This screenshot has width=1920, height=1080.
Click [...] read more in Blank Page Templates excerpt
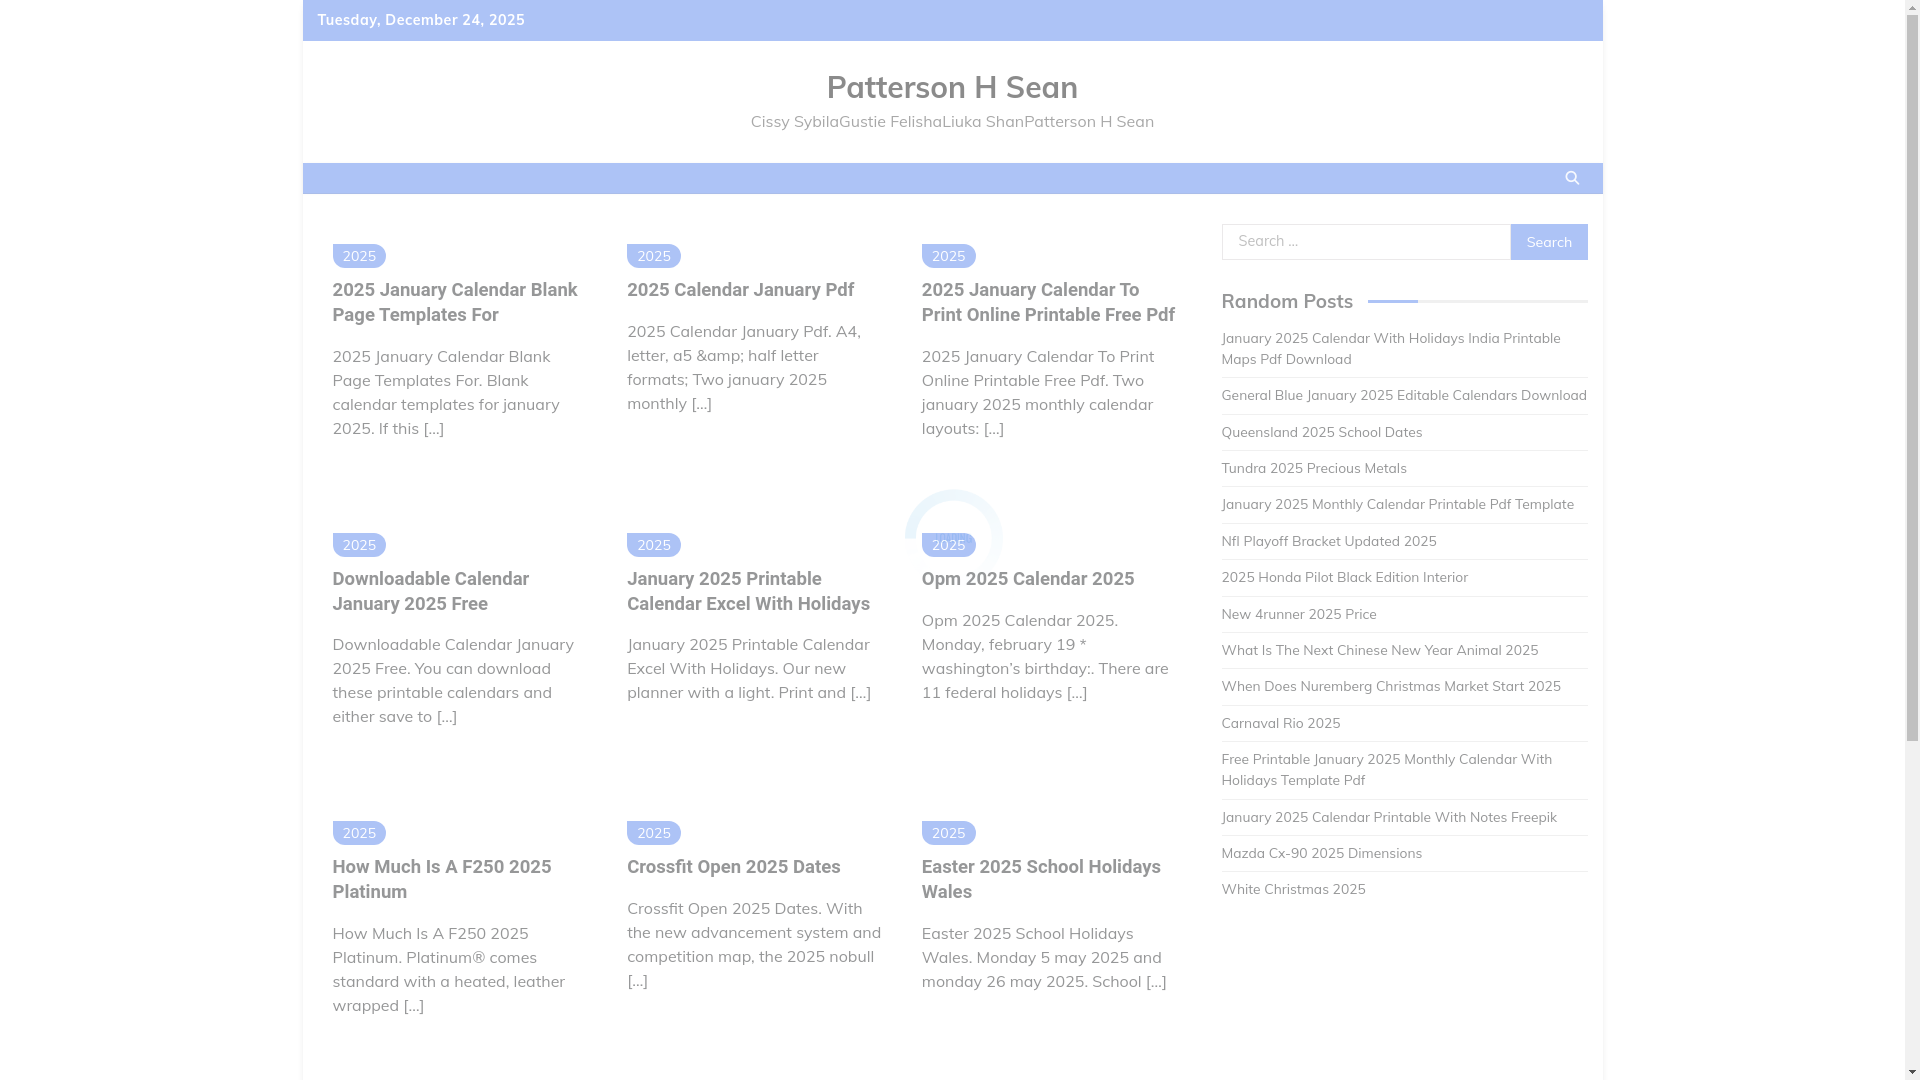coord(433,428)
